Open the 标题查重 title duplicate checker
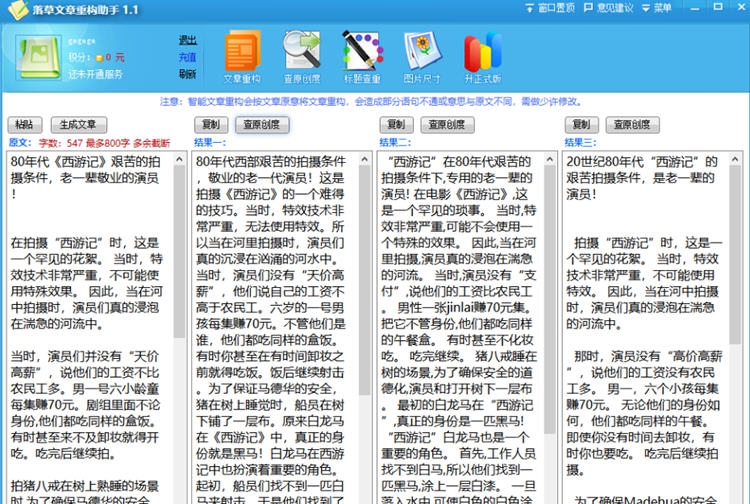 point(362,56)
